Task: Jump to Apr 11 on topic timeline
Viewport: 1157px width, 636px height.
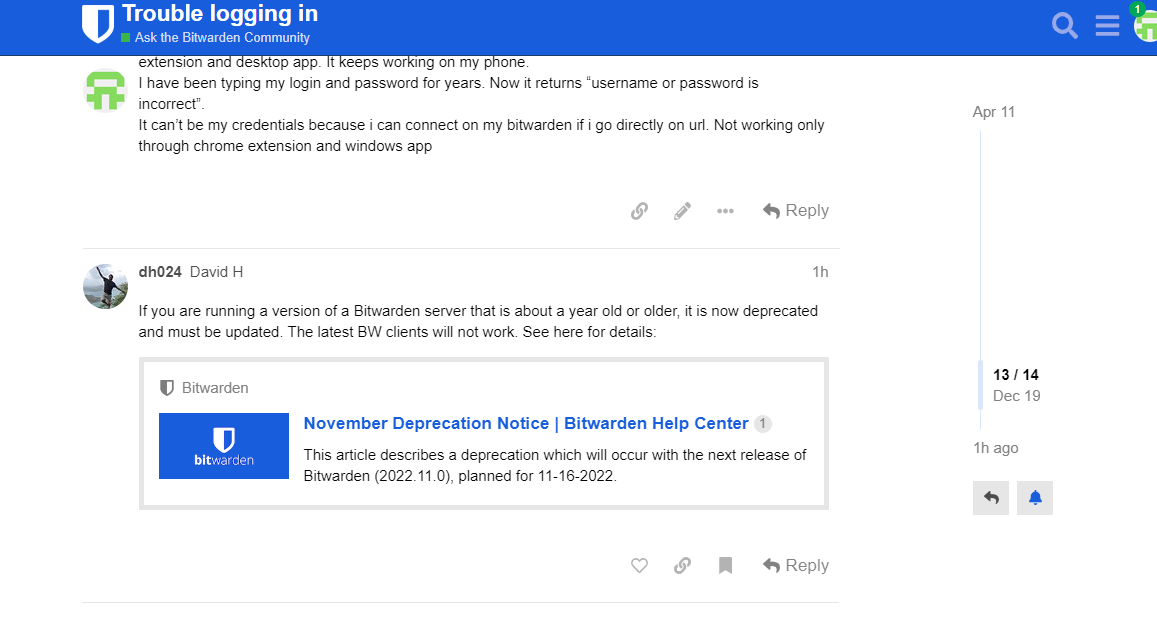Action: coord(993,112)
